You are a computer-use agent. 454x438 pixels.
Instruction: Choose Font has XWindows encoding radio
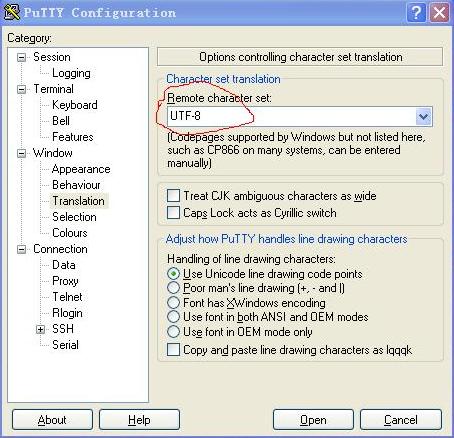[173, 303]
